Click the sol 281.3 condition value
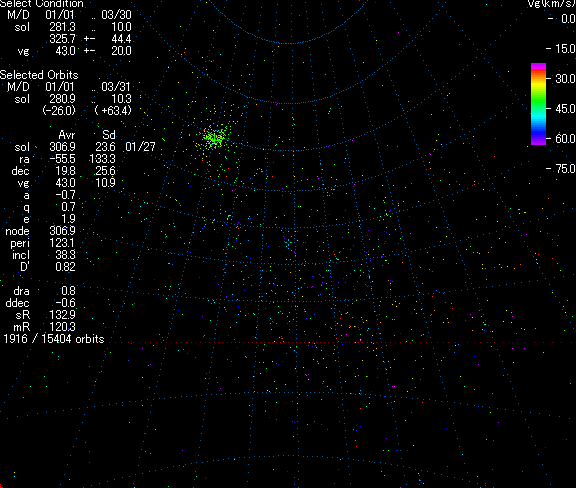The height and width of the screenshot is (488, 576). click(62, 27)
